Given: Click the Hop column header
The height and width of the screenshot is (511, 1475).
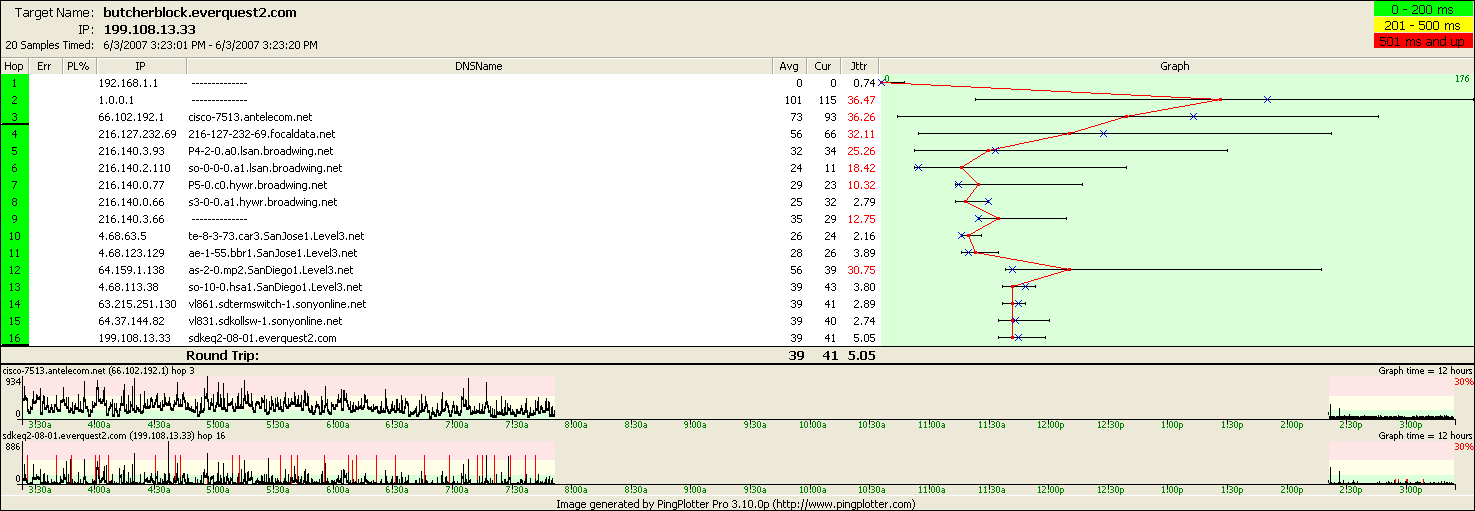Looking at the screenshot, I should pos(14,66).
